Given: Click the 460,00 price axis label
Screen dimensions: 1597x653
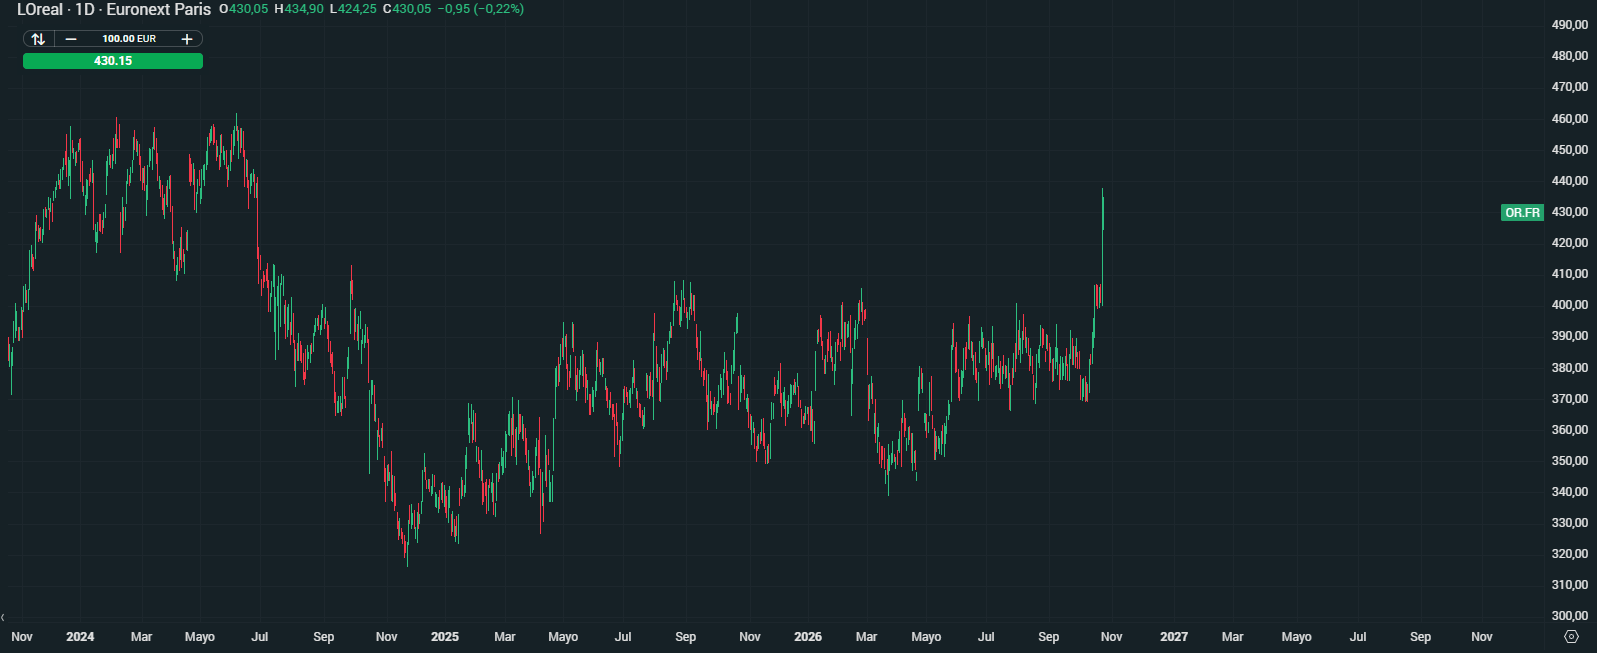Looking at the screenshot, I should (x=1570, y=119).
